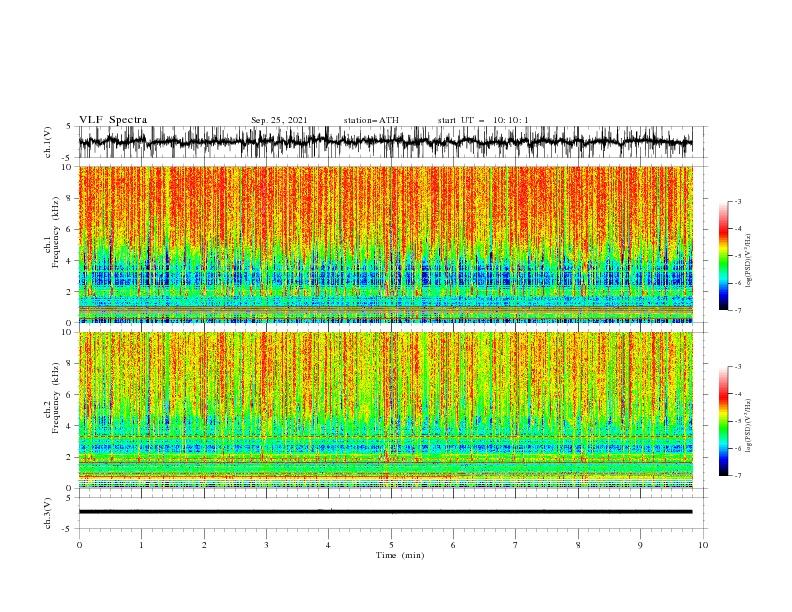Screen dimensions: 792x612
Task: Click the 'VLF Spectra' plot title
Action: coord(113,120)
